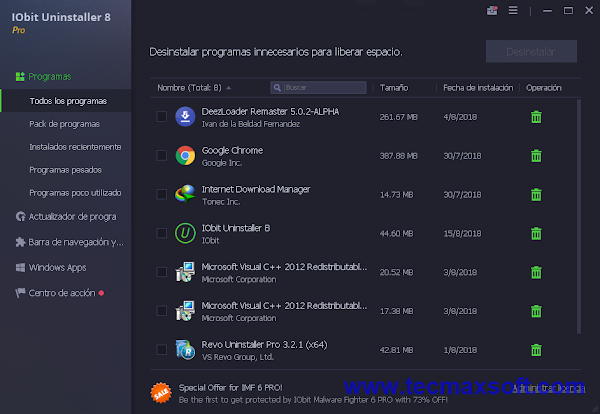Open the hamburger options menu
Viewport: 600px width, 414px height.
pyautogui.click(x=513, y=10)
